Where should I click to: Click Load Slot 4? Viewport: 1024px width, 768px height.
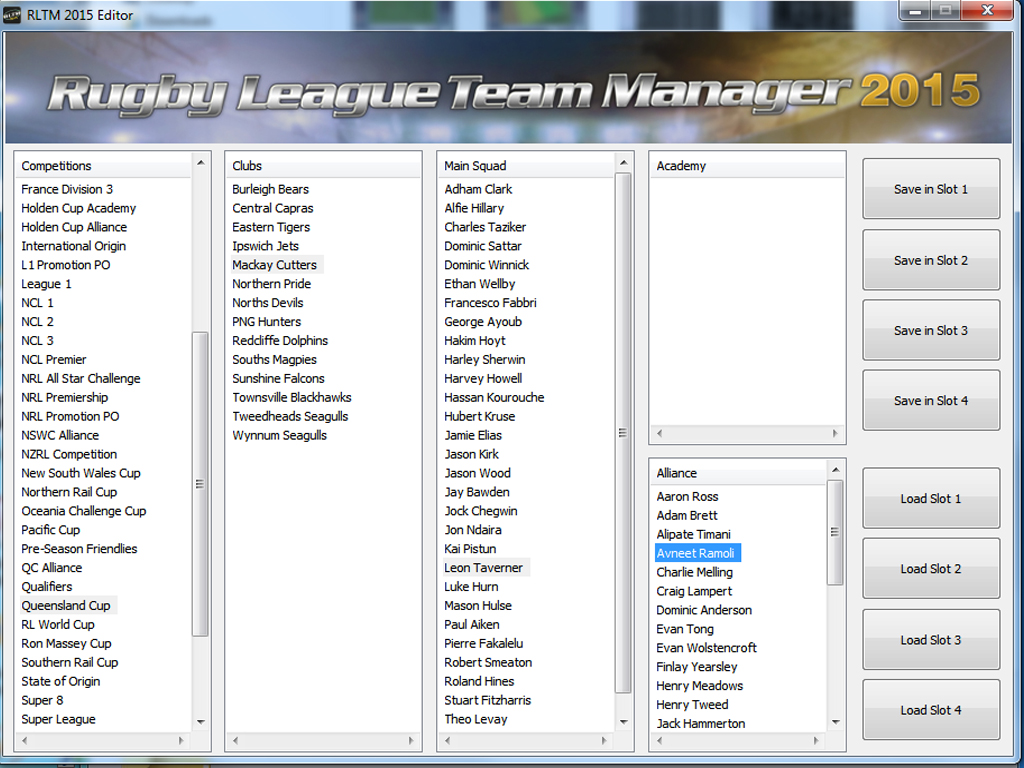point(930,710)
